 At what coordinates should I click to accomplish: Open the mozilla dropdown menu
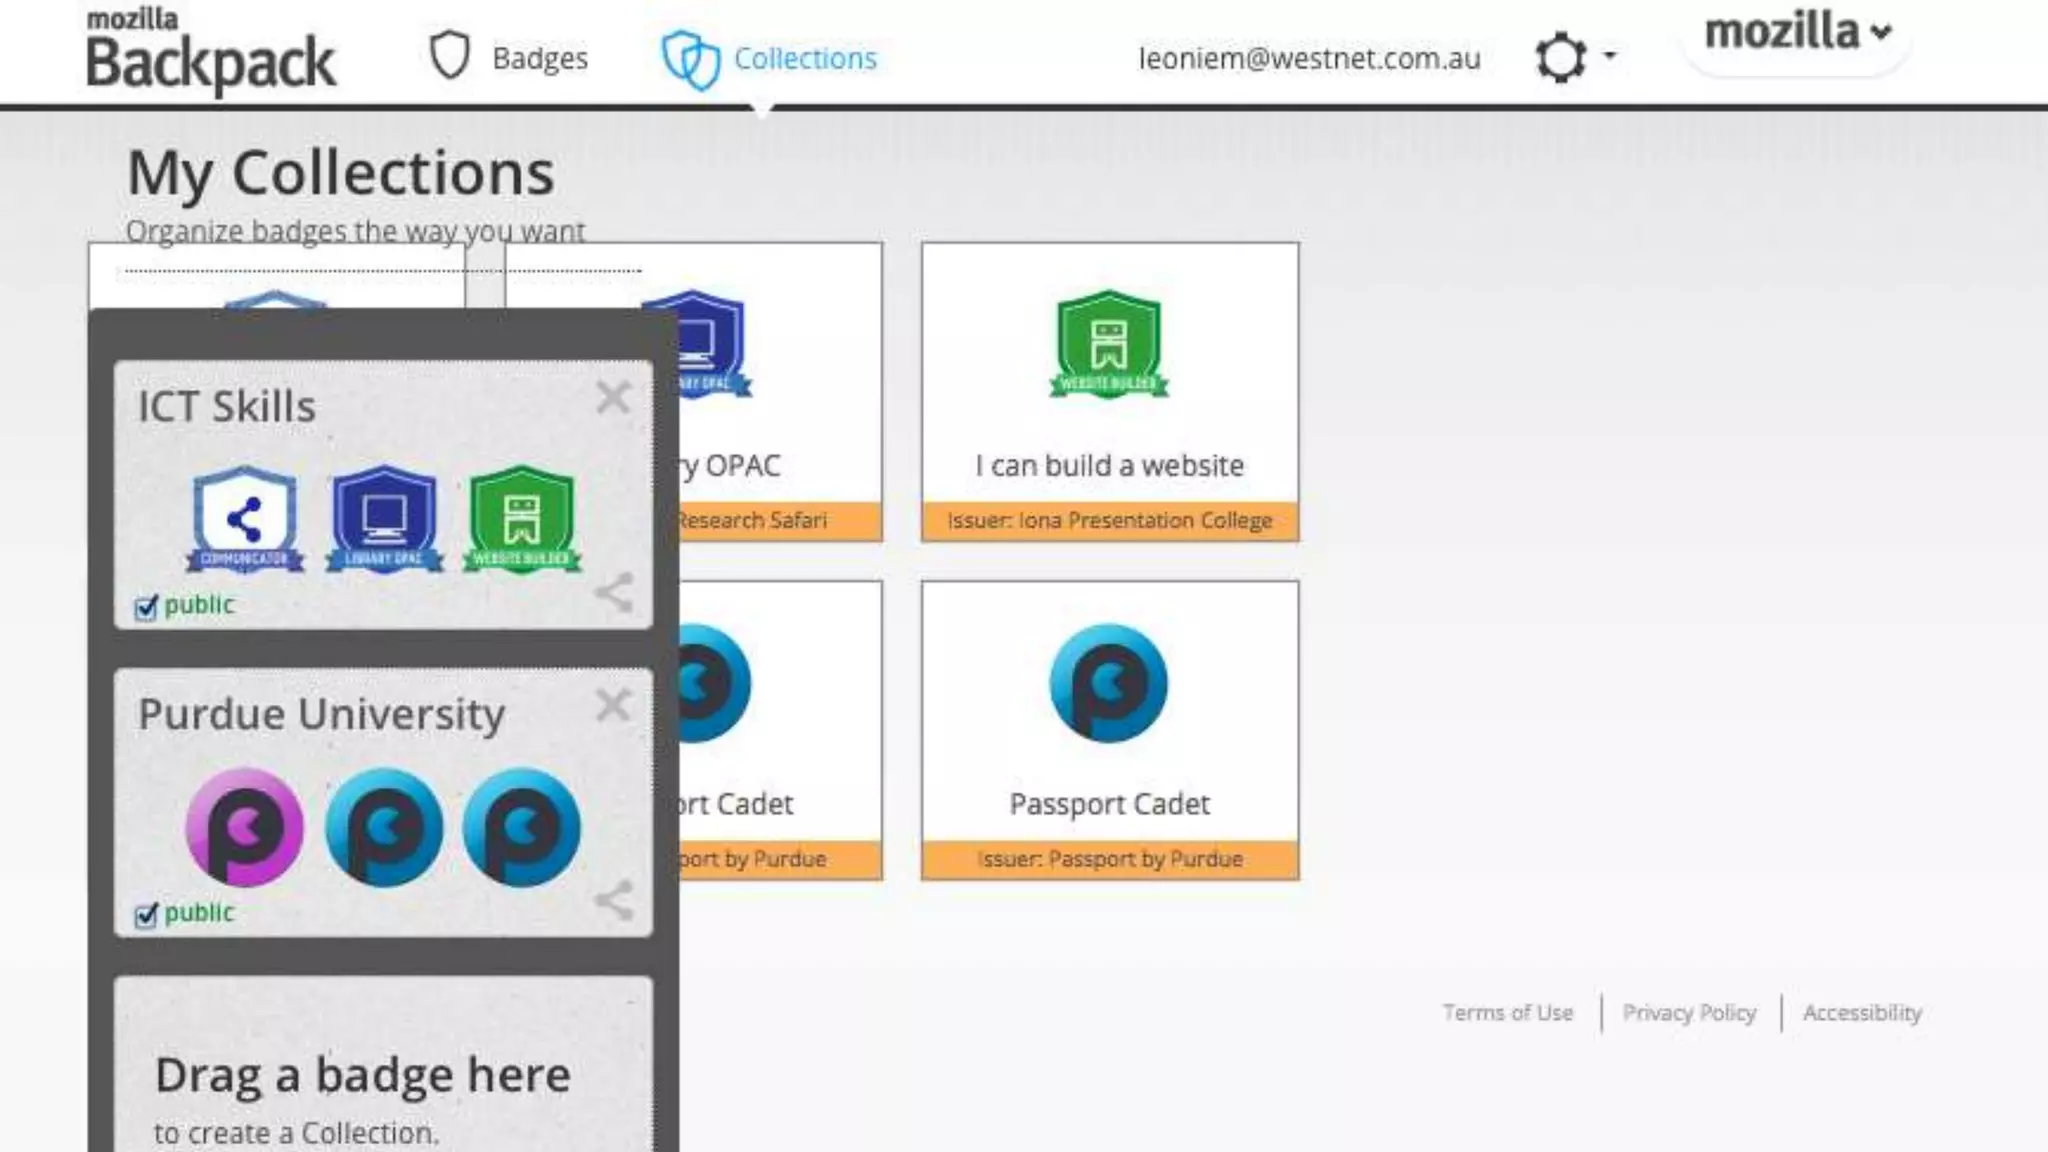coord(1797,33)
